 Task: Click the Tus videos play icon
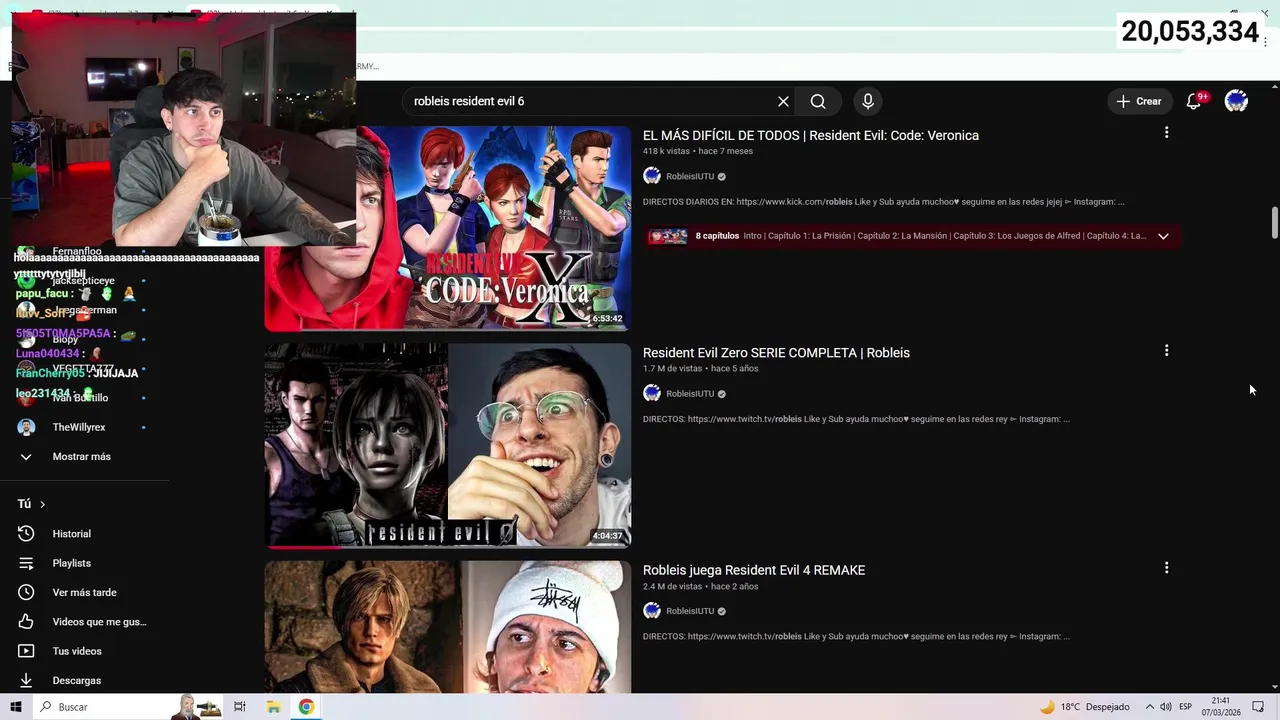pos(26,651)
